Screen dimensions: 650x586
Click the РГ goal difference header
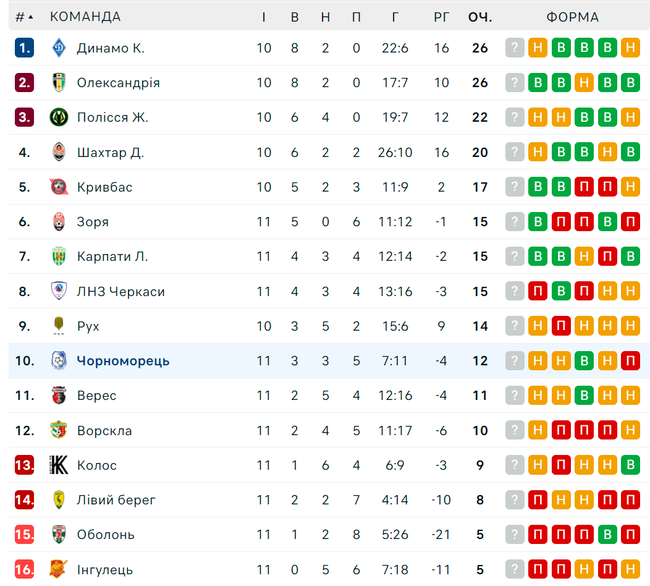pyautogui.click(x=441, y=17)
